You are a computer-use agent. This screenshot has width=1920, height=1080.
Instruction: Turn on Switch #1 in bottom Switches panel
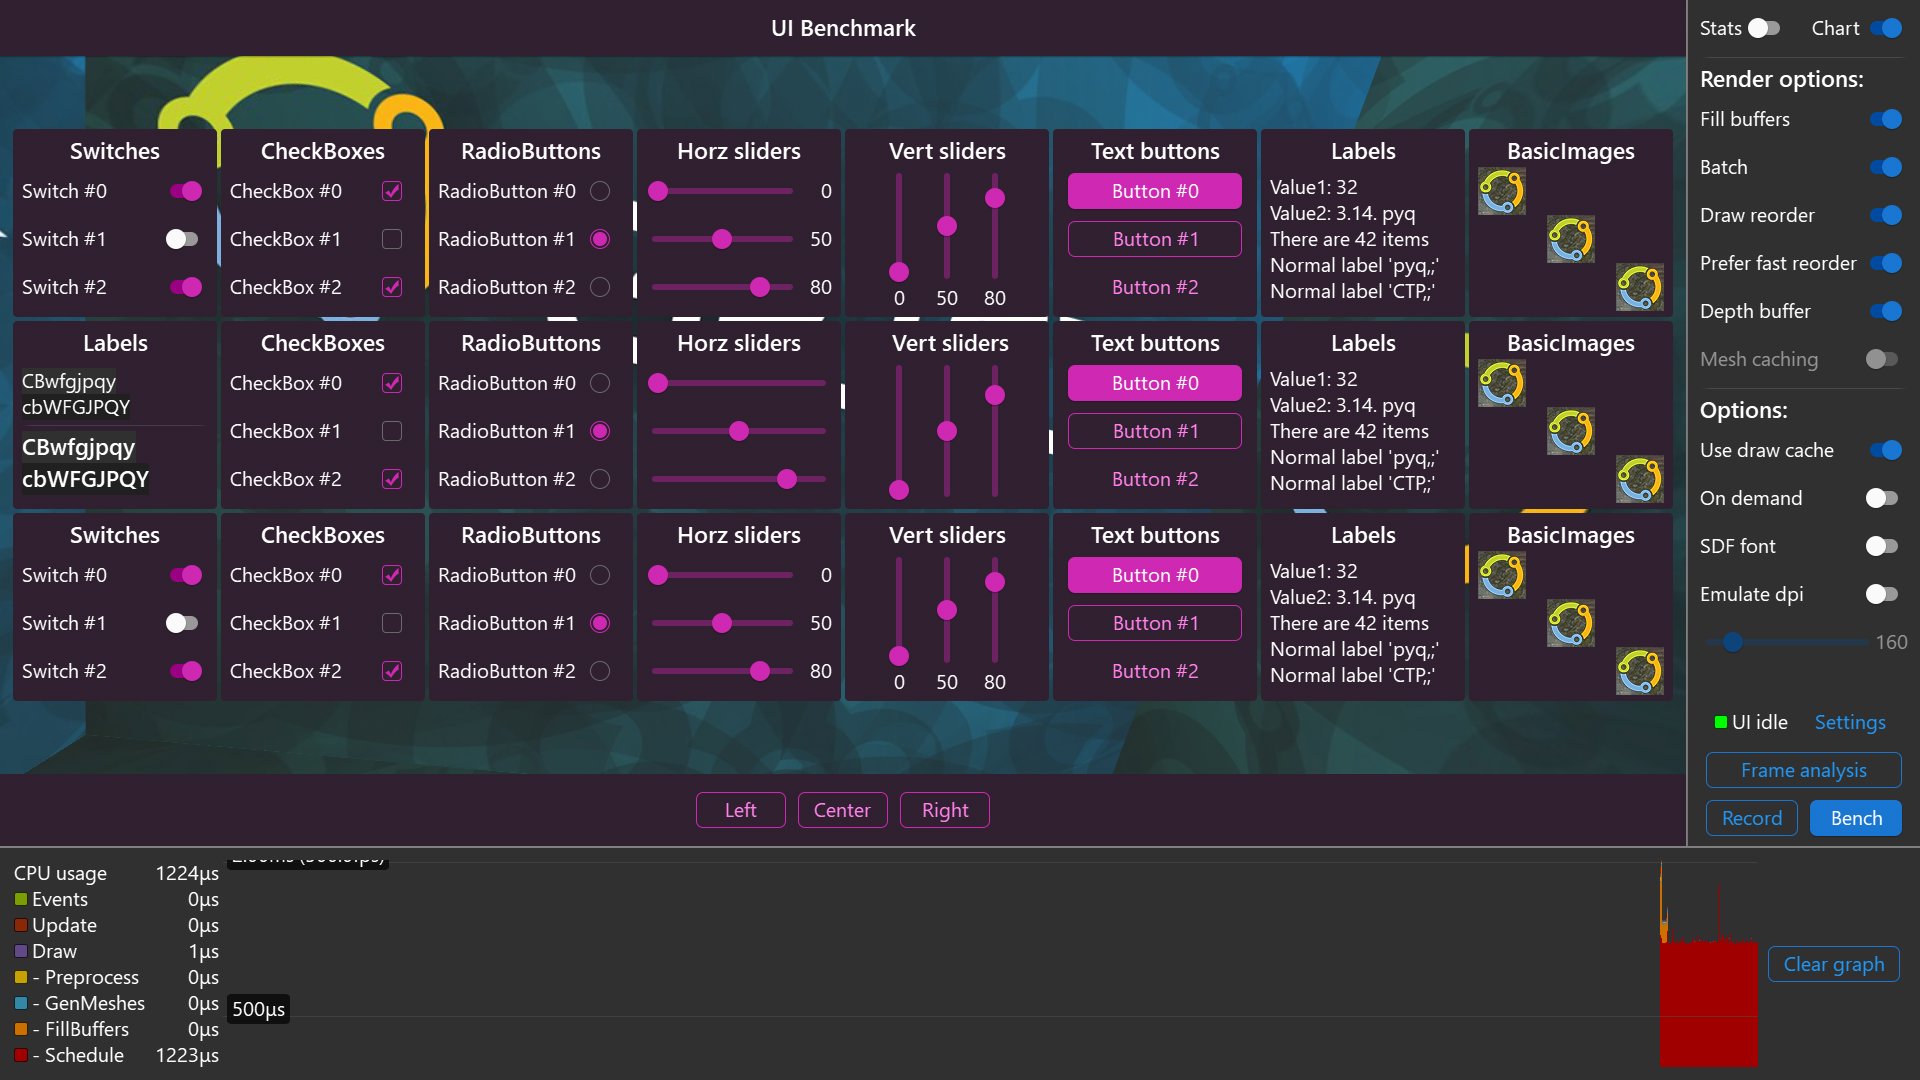tap(182, 623)
